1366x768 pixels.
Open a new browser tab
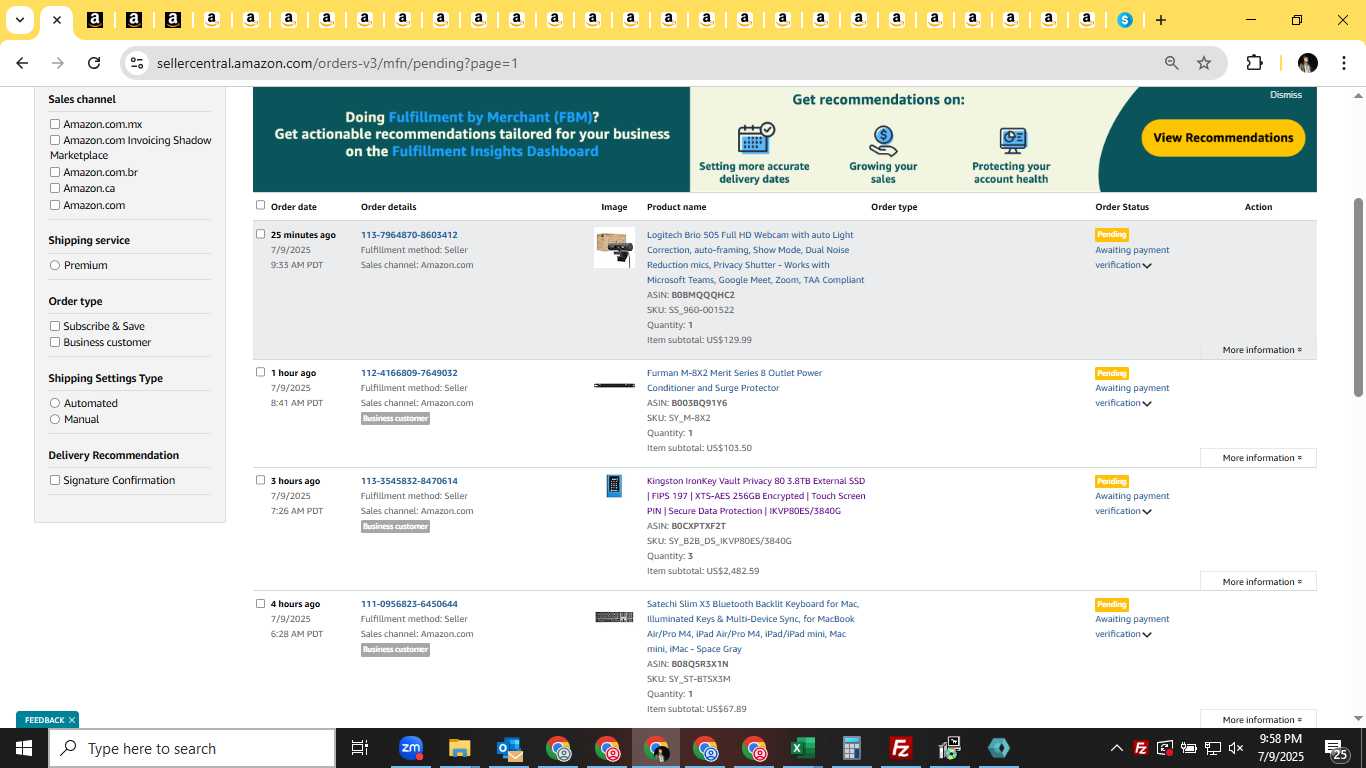tap(1160, 20)
